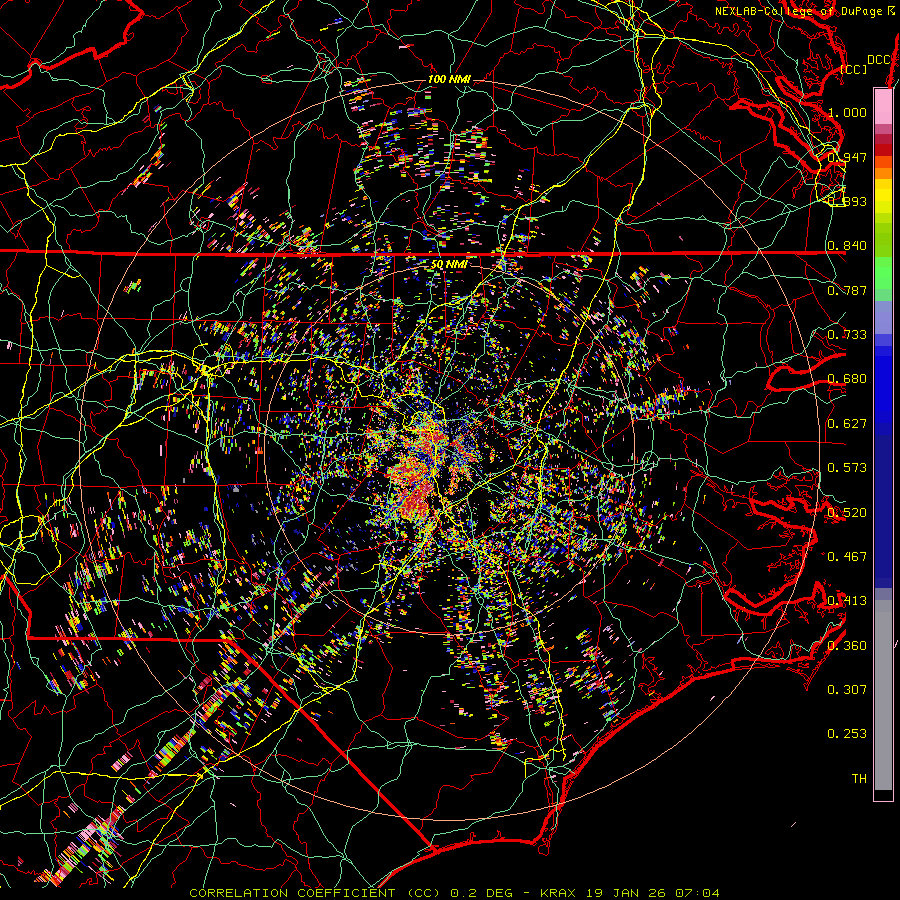Click the 50 NMI range ring label
Image resolution: width=900 pixels, height=900 pixels.
[x=449, y=265]
